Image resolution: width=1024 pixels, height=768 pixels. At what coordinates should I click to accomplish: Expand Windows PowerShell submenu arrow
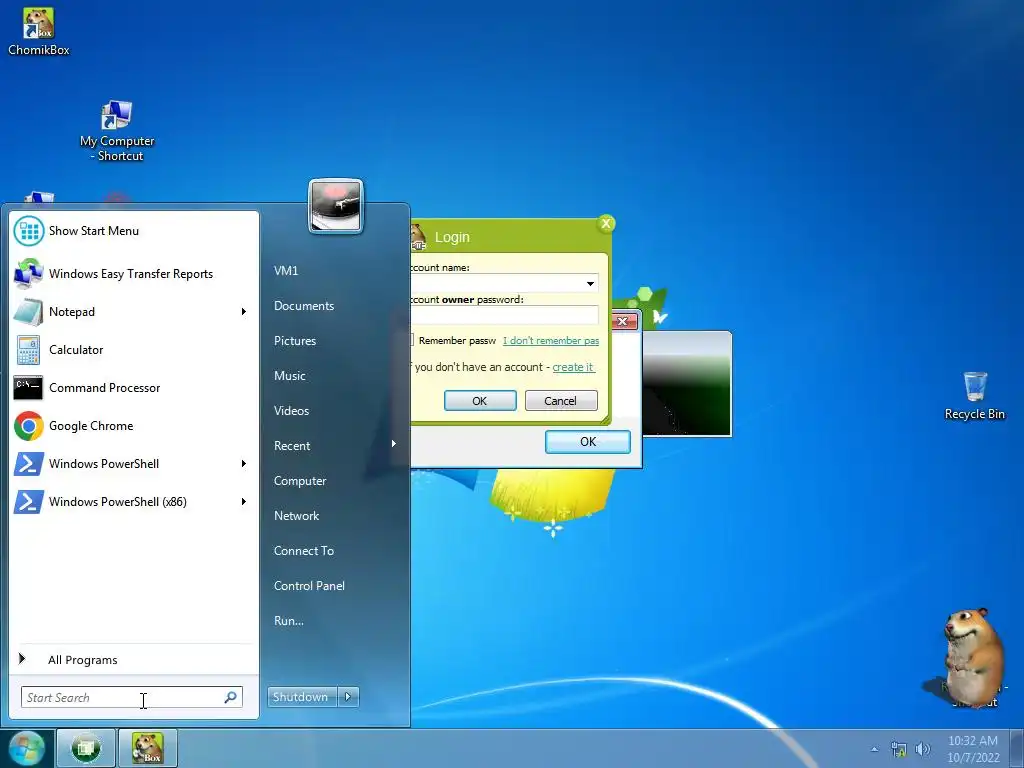click(x=244, y=464)
